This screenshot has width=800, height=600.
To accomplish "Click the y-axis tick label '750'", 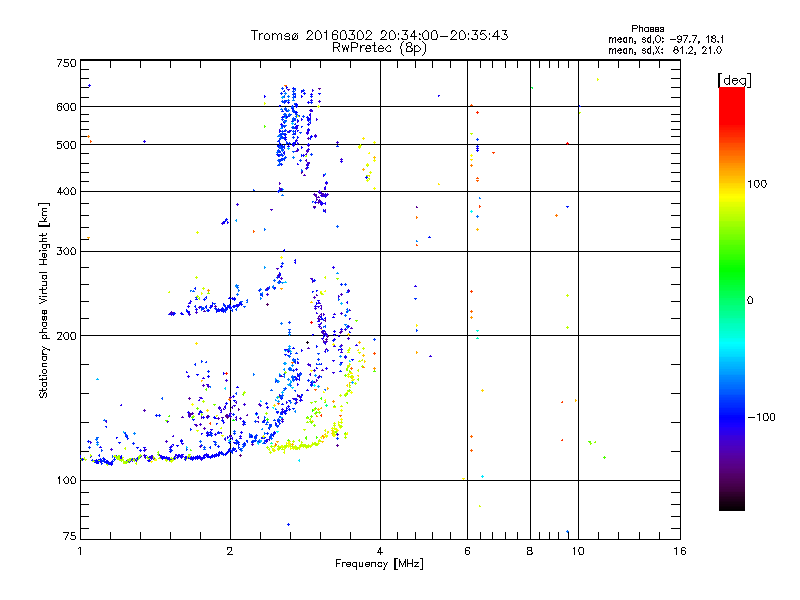I will 67,63.
